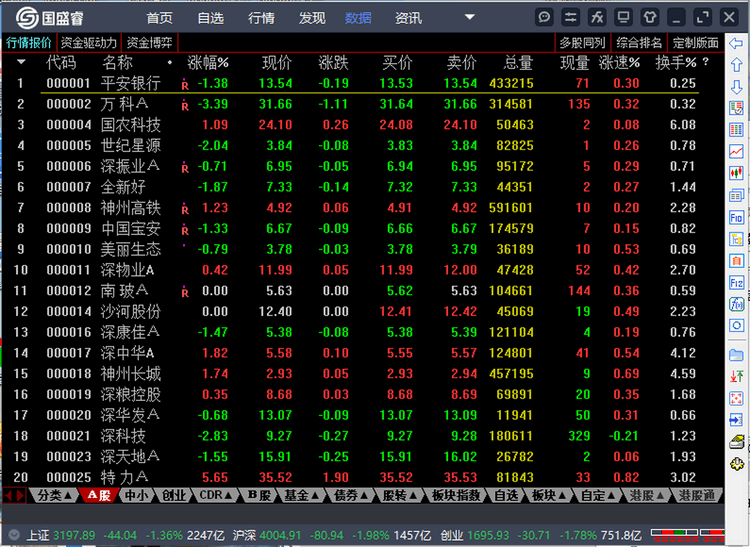
Task: Click the F12 sidebar icon
Action: [x=736, y=283]
